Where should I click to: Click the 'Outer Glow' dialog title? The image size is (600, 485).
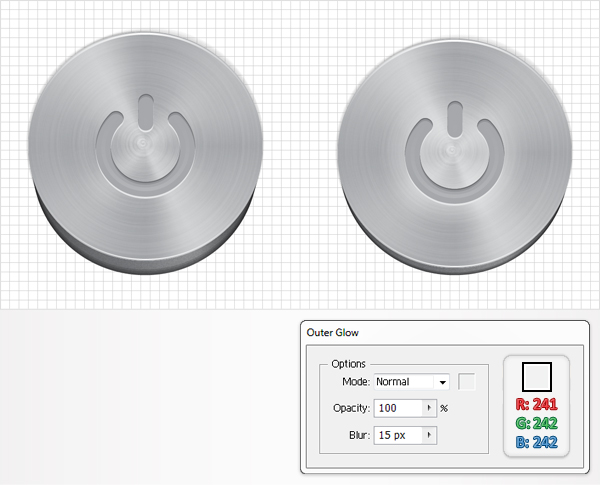pyautogui.click(x=333, y=333)
